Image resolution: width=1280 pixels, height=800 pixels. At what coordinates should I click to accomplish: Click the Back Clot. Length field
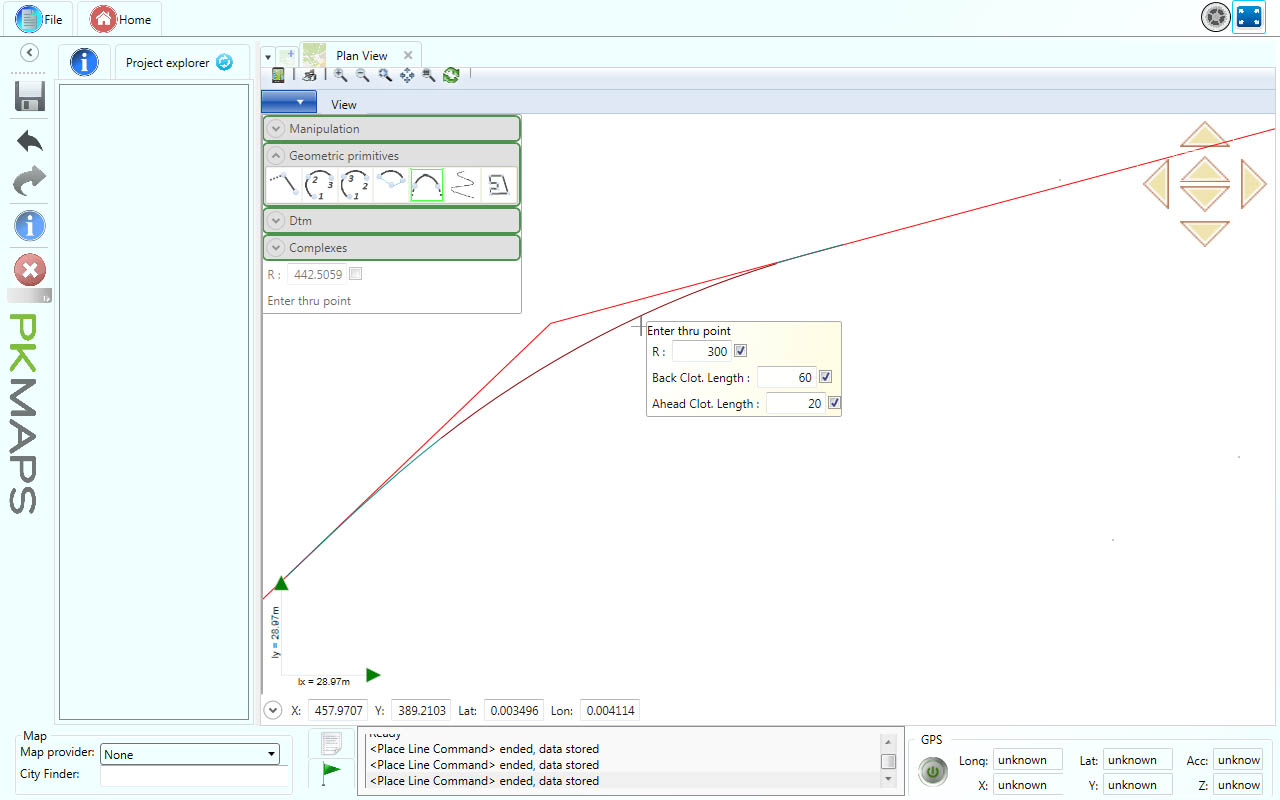point(786,377)
